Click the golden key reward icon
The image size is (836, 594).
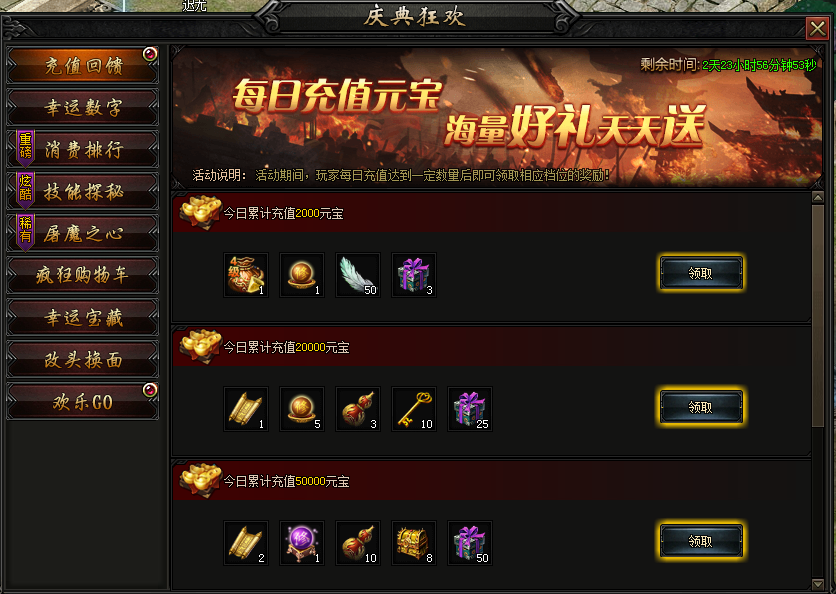pyautogui.click(x=414, y=409)
